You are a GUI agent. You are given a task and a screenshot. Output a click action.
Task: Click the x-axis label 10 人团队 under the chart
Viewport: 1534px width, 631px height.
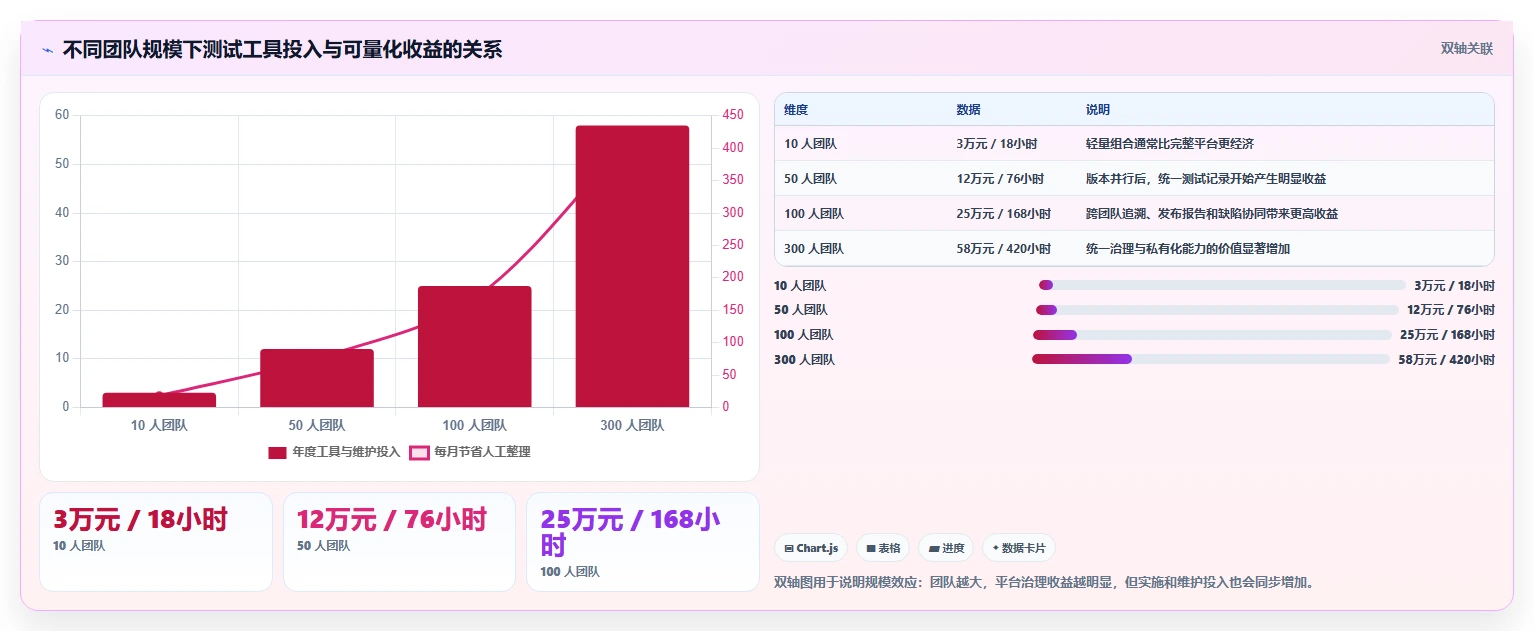[x=159, y=426]
